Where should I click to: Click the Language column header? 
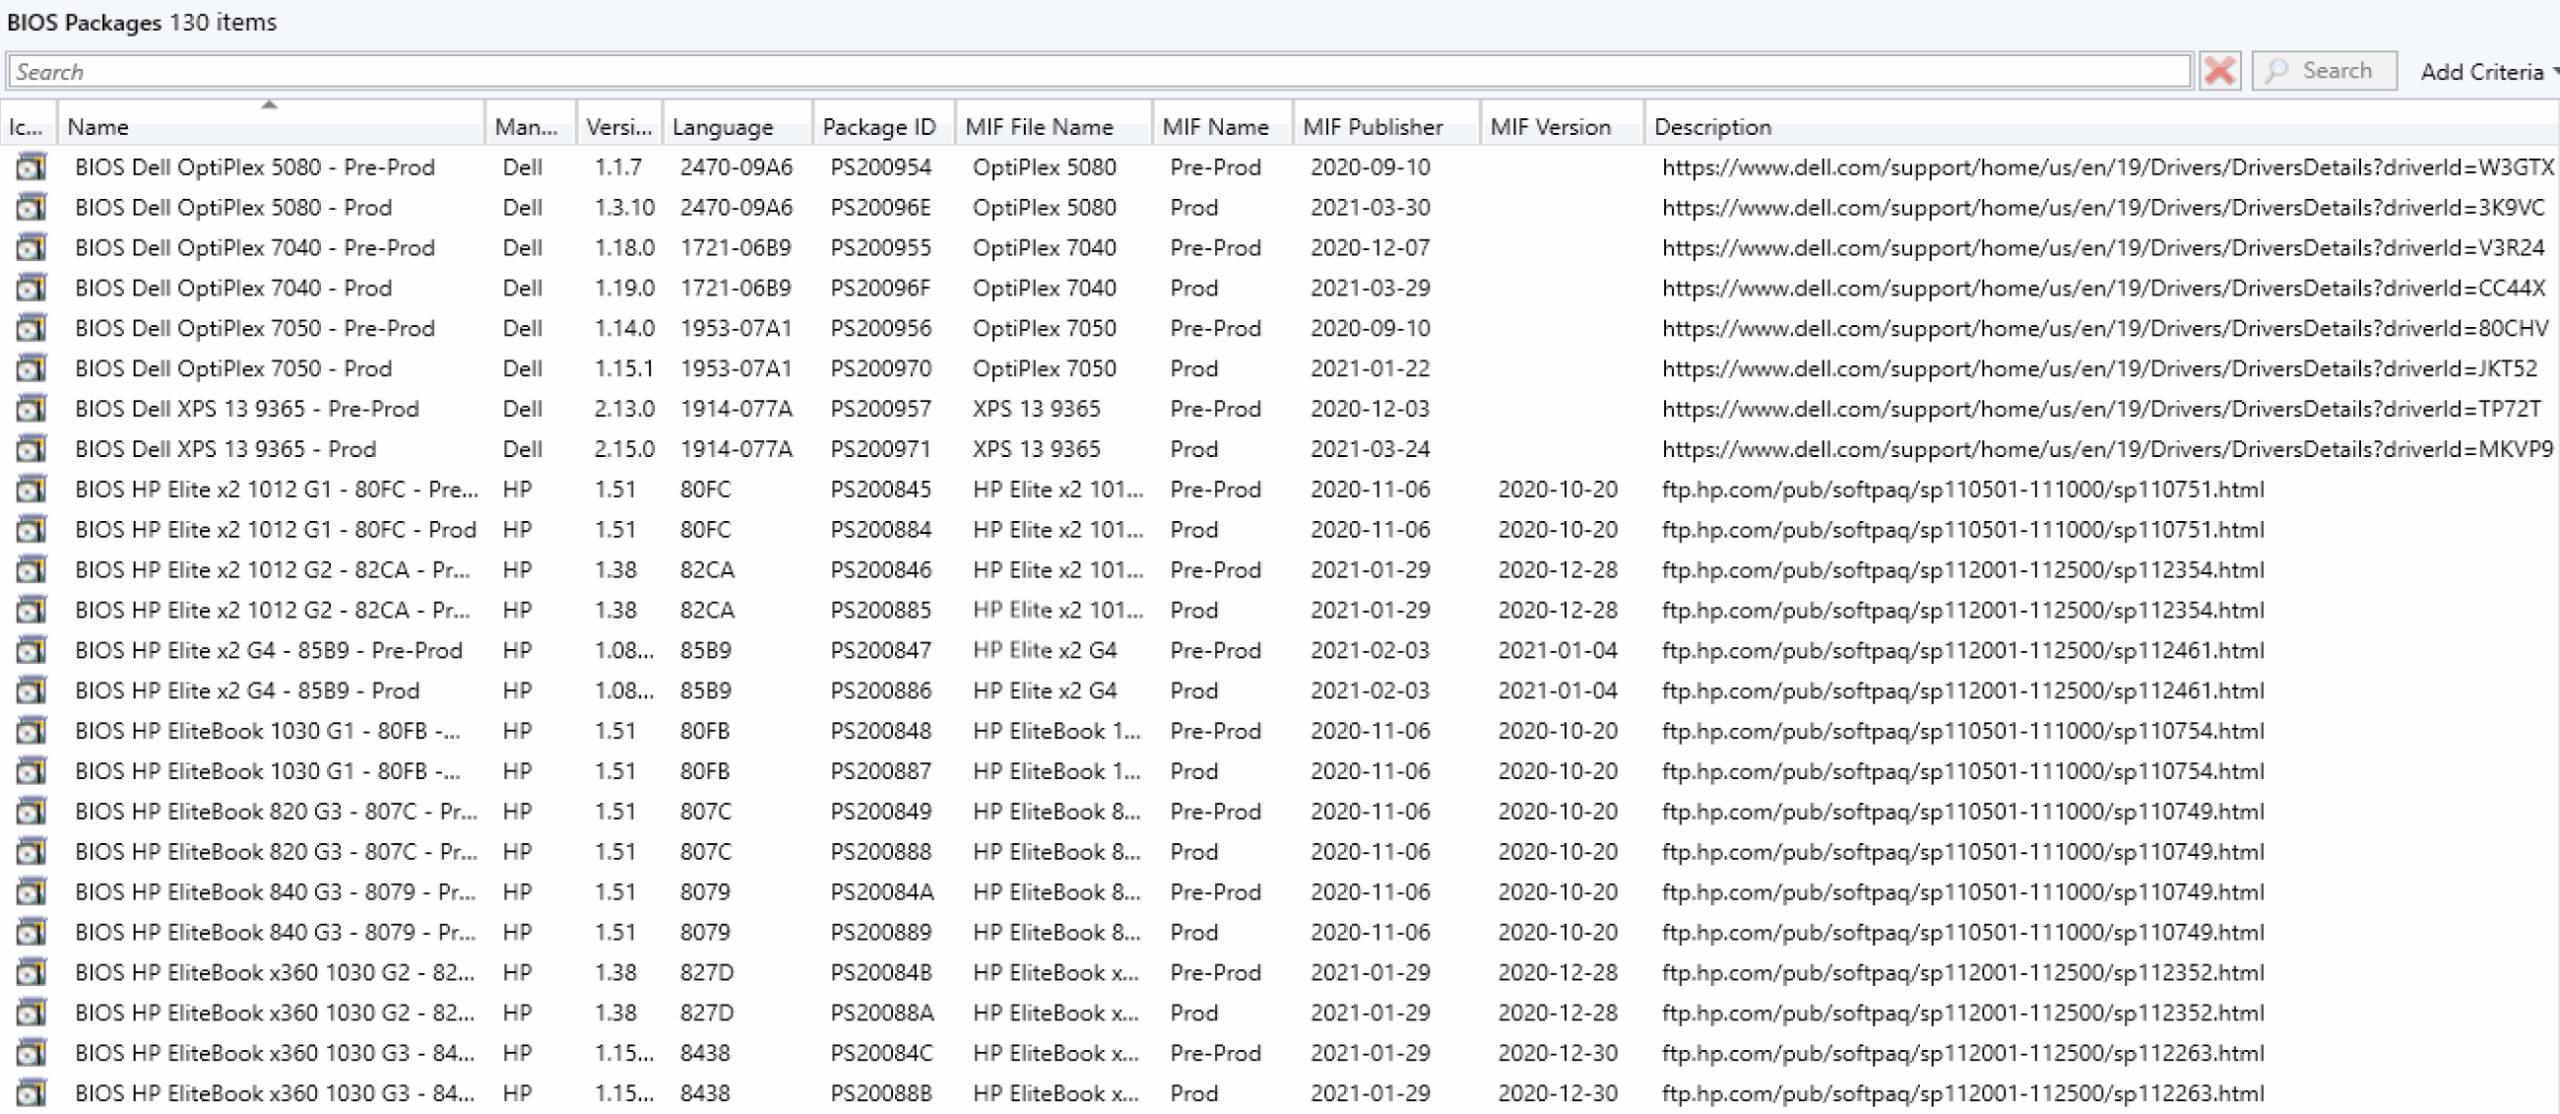(x=722, y=127)
